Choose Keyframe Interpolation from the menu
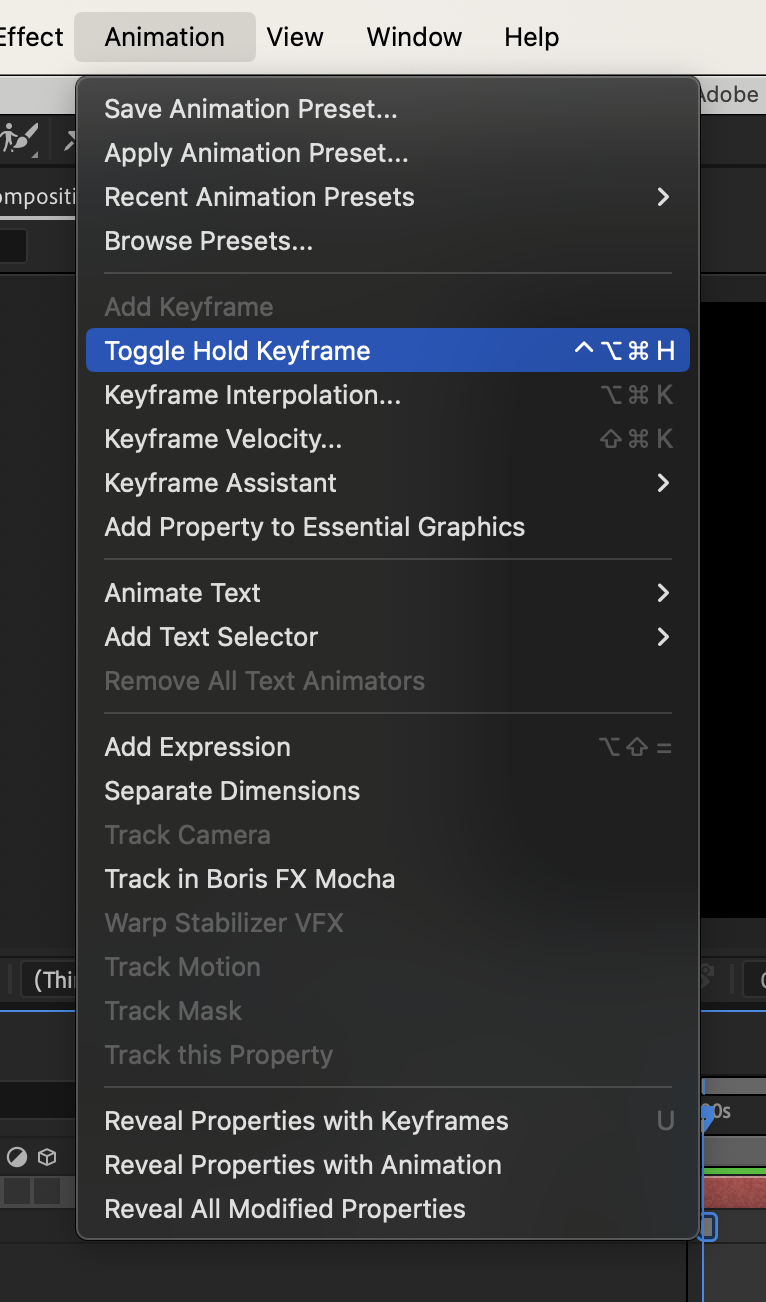The width and height of the screenshot is (766, 1302). click(x=252, y=394)
